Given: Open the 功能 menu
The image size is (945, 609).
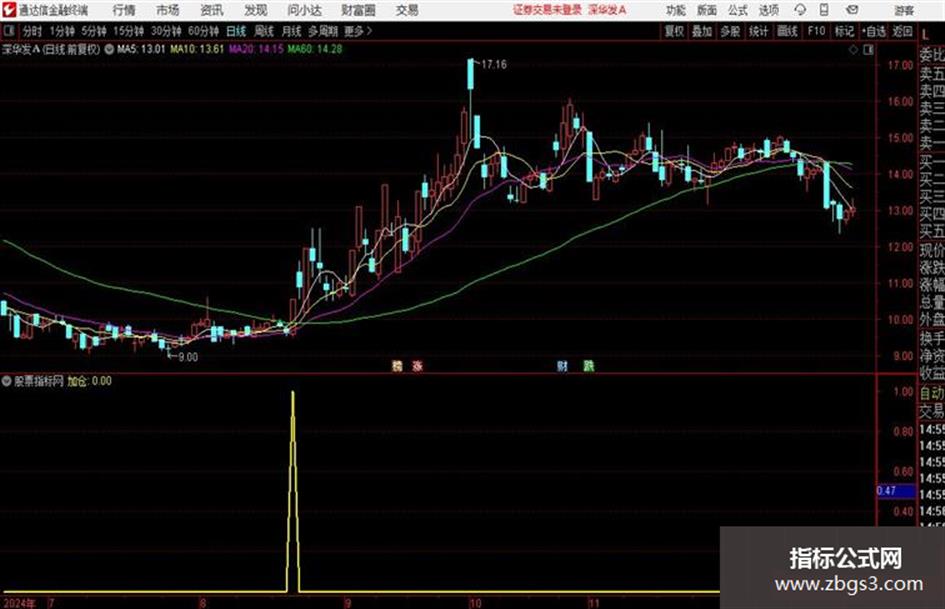Looking at the screenshot, I should coord(676,10).
